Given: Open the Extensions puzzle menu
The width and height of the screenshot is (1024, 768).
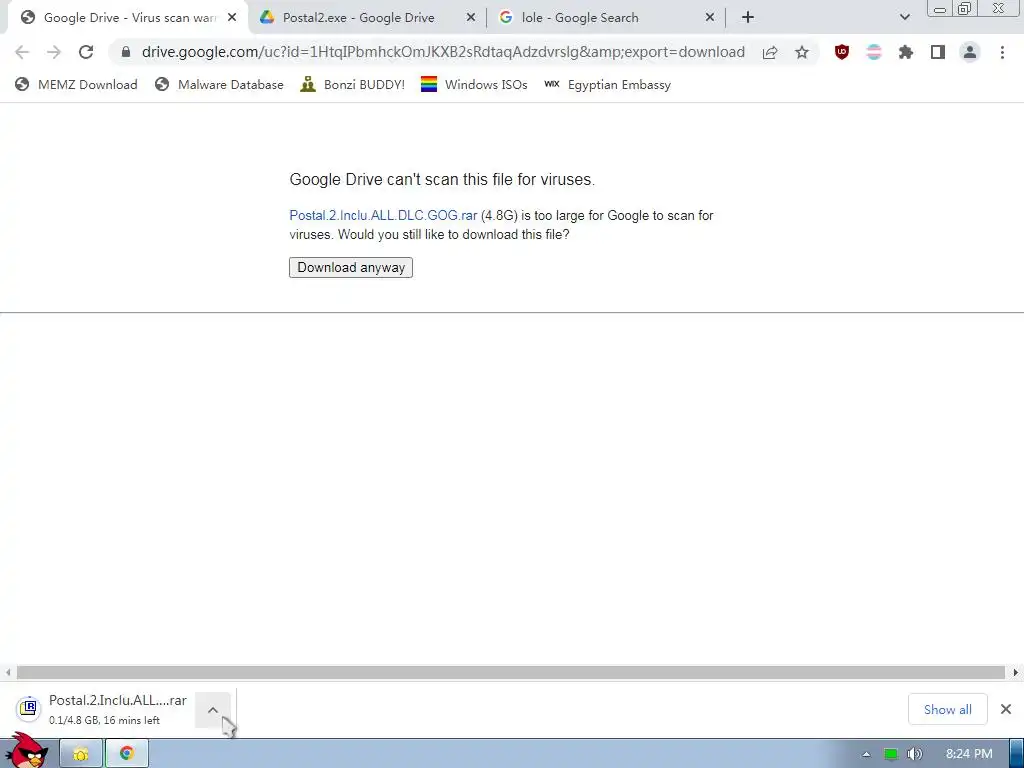Looking at the screenshot, I should tap(906, 52).
